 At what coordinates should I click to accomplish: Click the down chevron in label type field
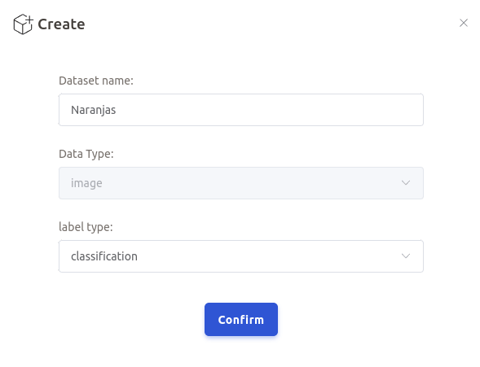point(405,256)
